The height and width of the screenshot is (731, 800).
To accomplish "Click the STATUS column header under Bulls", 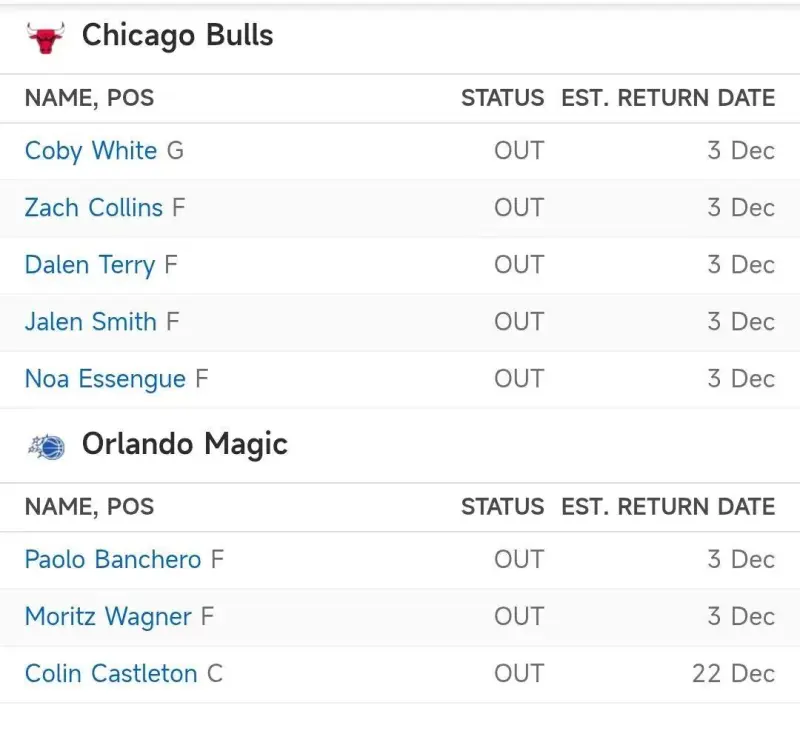I will coord(502,98).
